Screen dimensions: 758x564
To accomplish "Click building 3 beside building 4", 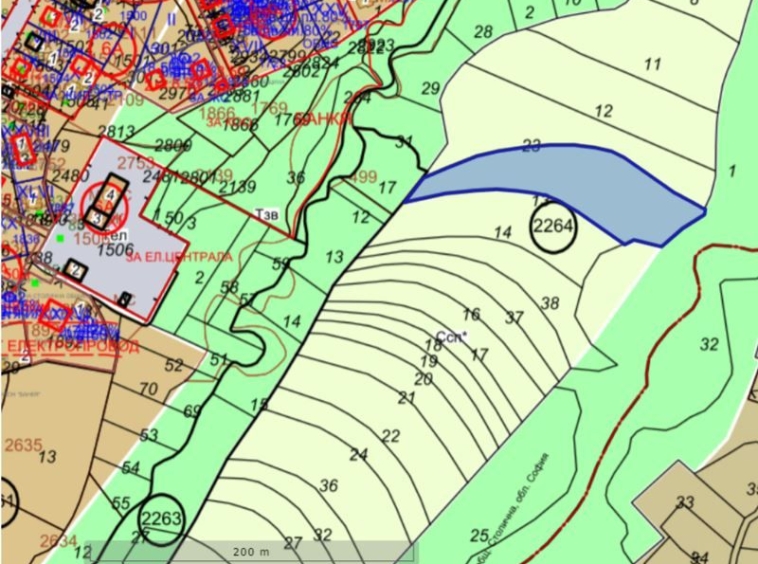I will click(x=98, y=219).
